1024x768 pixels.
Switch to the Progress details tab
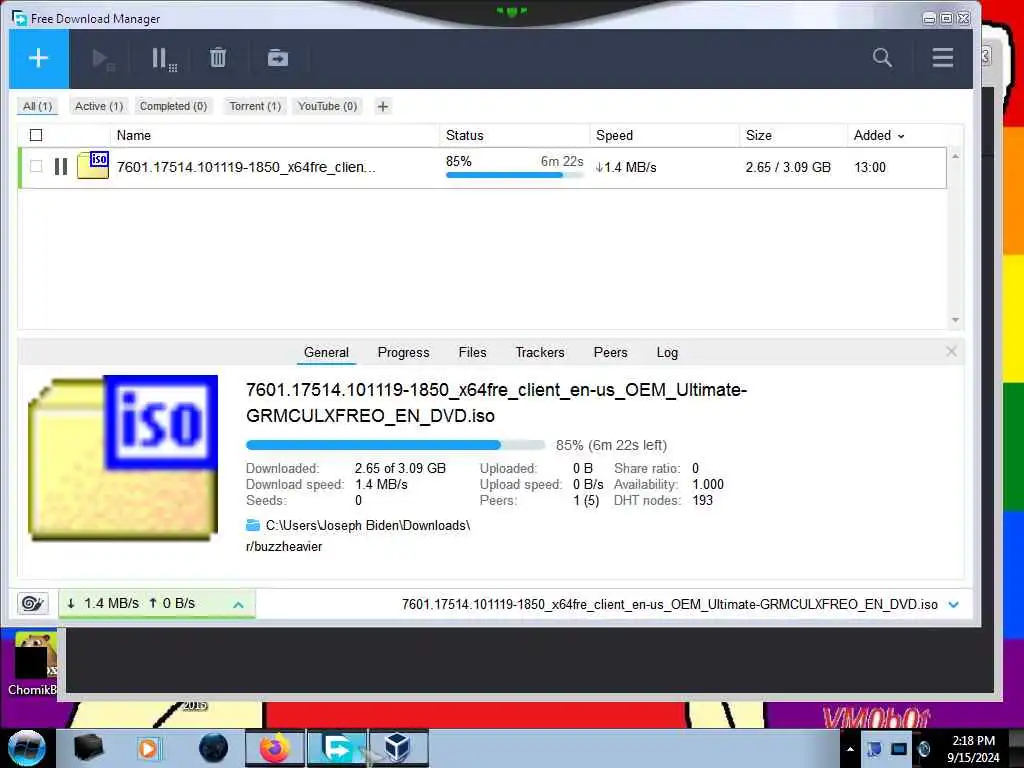click(x=404, y=353)
